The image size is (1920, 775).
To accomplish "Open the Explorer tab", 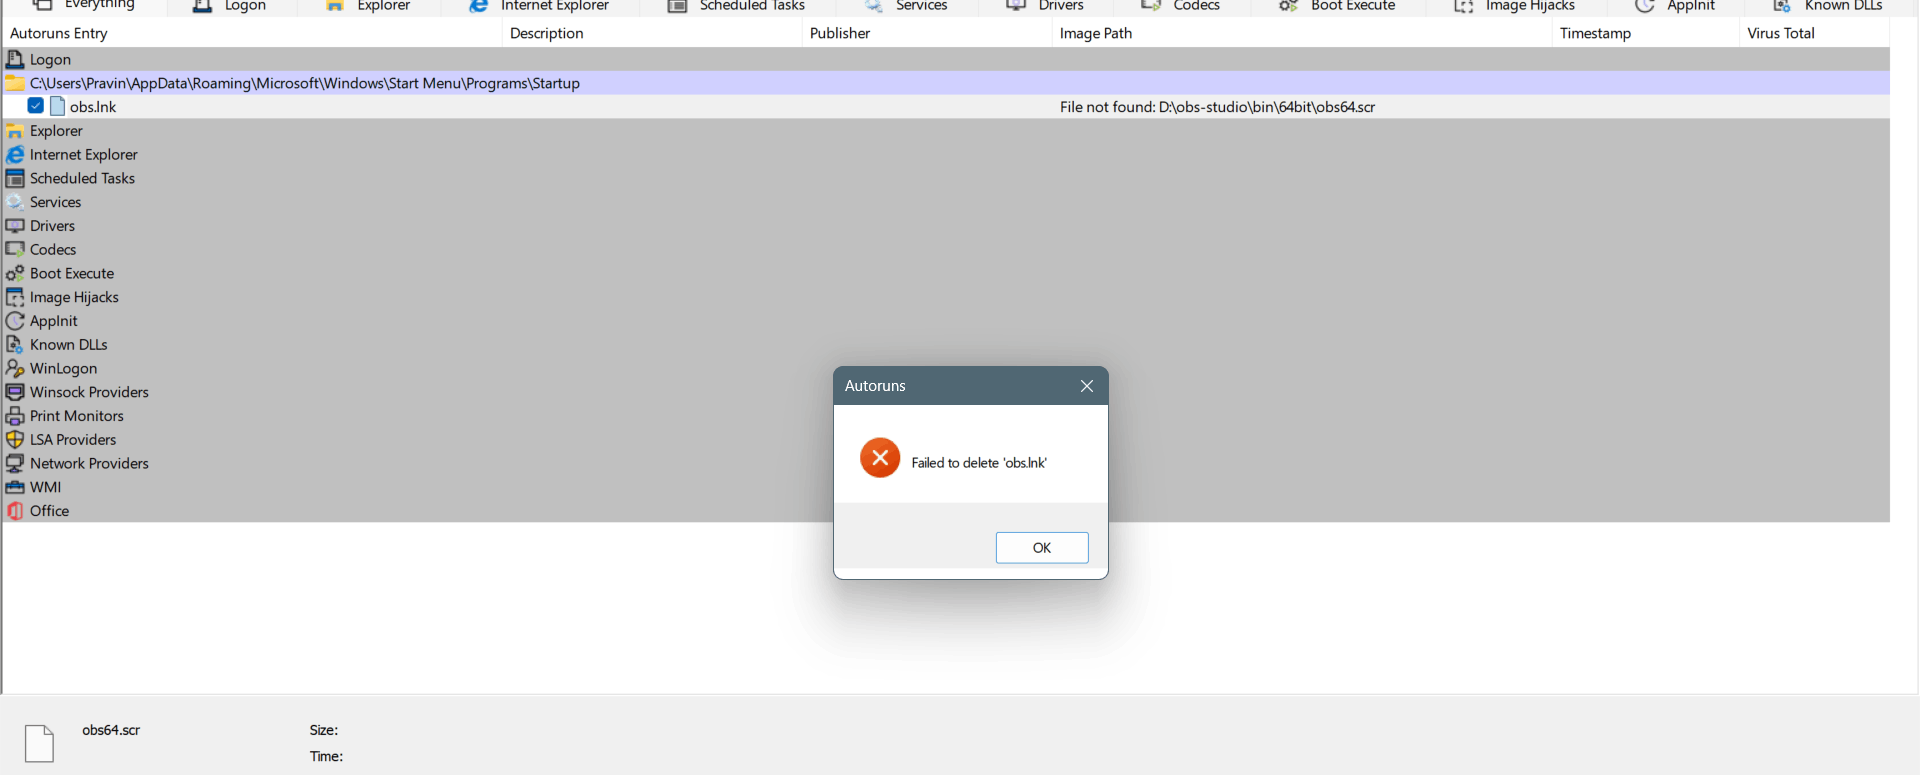I will pos(368,6).
